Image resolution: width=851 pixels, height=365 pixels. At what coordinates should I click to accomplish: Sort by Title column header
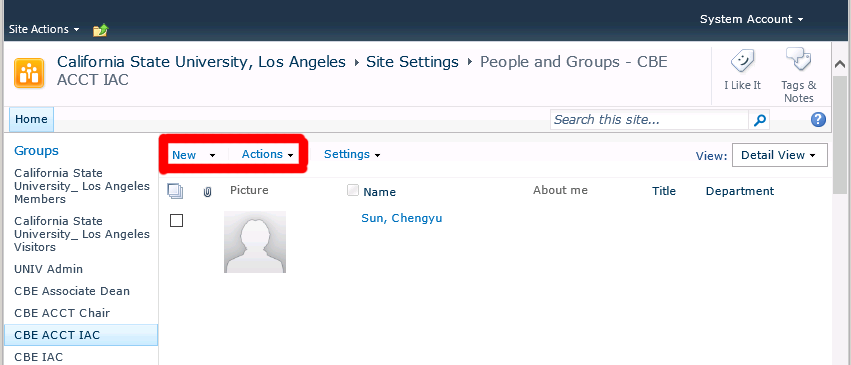[x=664, y=191]
